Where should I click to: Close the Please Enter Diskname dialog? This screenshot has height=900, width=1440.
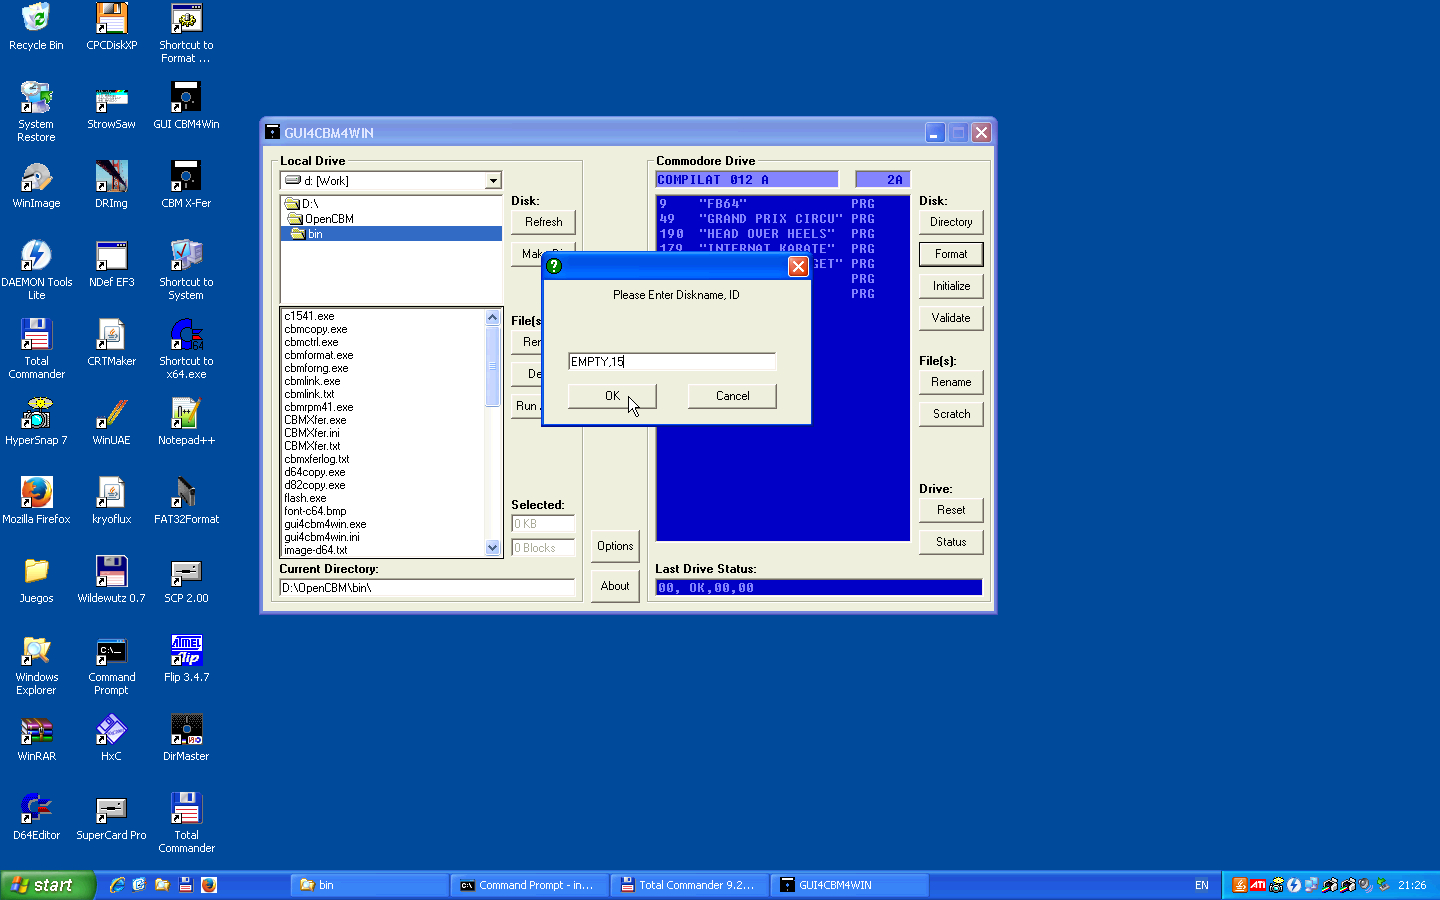pos(798,266)
